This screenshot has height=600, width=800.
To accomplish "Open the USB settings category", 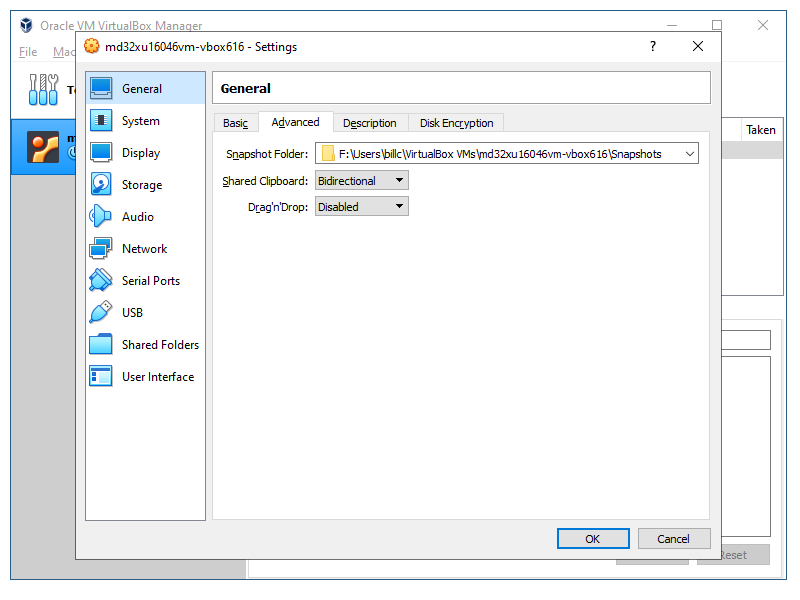I will (132, 313).
